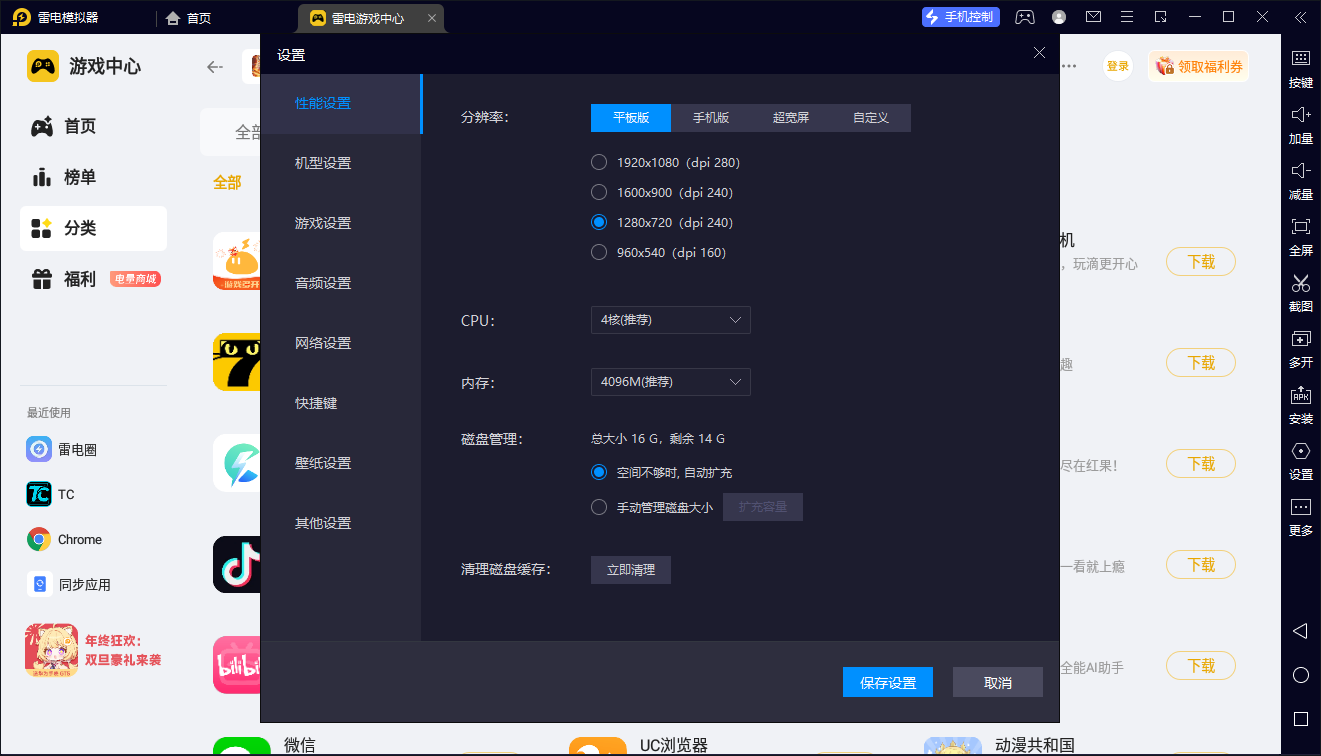Open the 音频设置 settings section
The image size is (1321, 756).
[321, 282]
